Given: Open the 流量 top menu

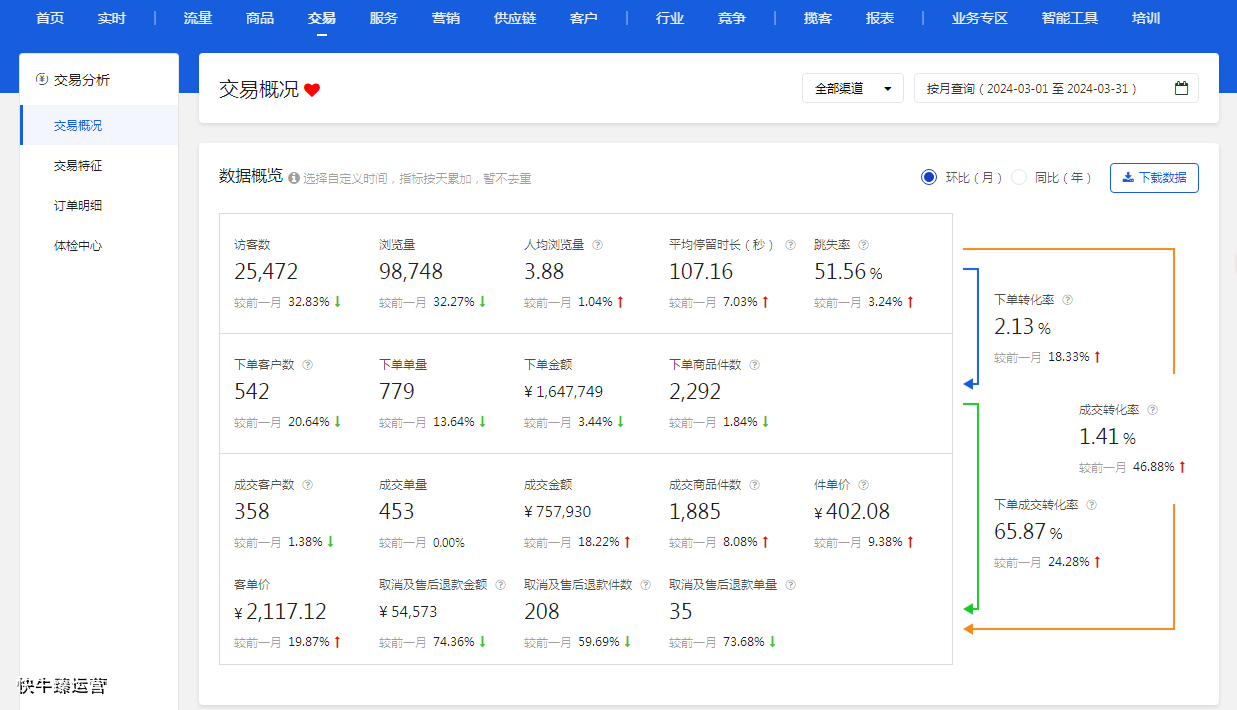Looking at the screenshot, I should [198, 18].
